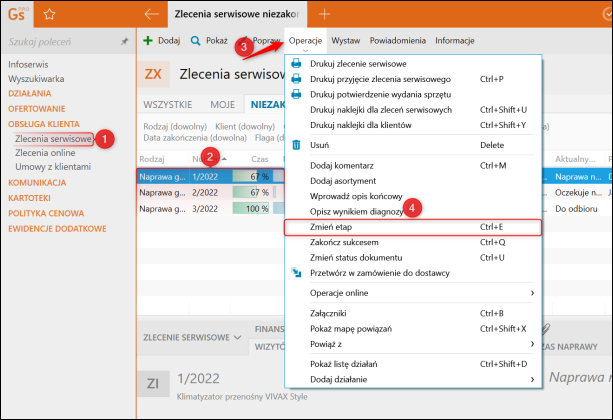Screen dimensions: 613x420
Task: Expand the OFERTOWANIE section
Action: pos(37,109)
